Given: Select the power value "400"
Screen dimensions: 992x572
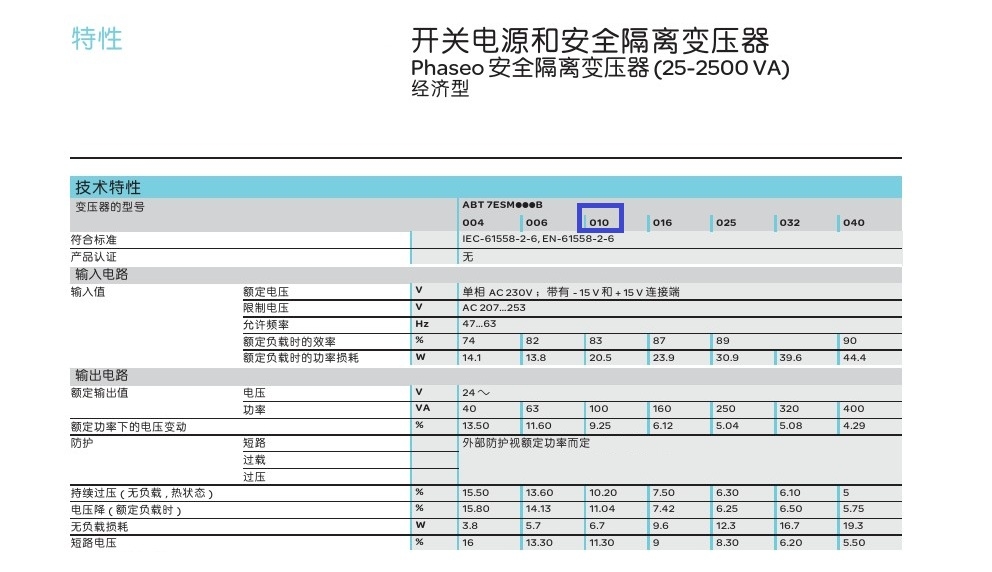Looking at the screenshot, I should click(x=853, y=409).
